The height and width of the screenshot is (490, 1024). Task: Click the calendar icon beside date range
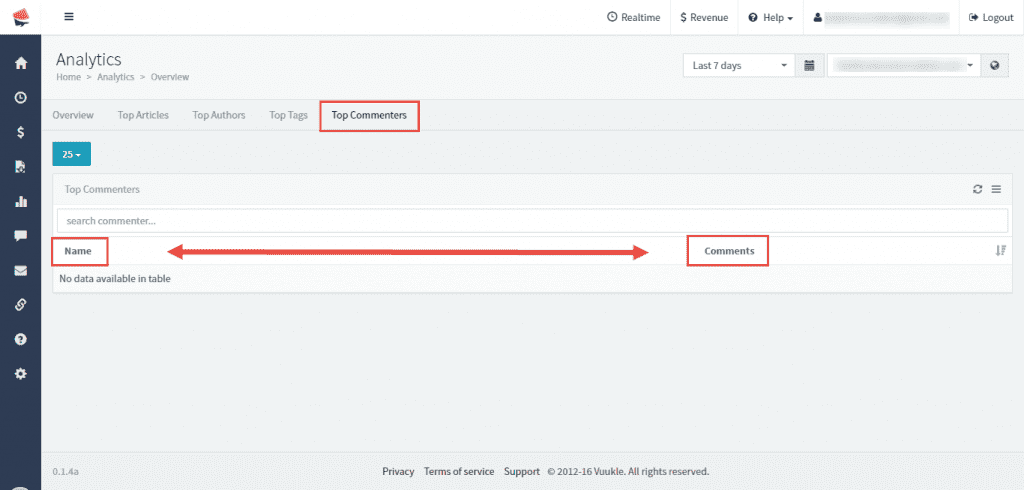tap(809, 66)
